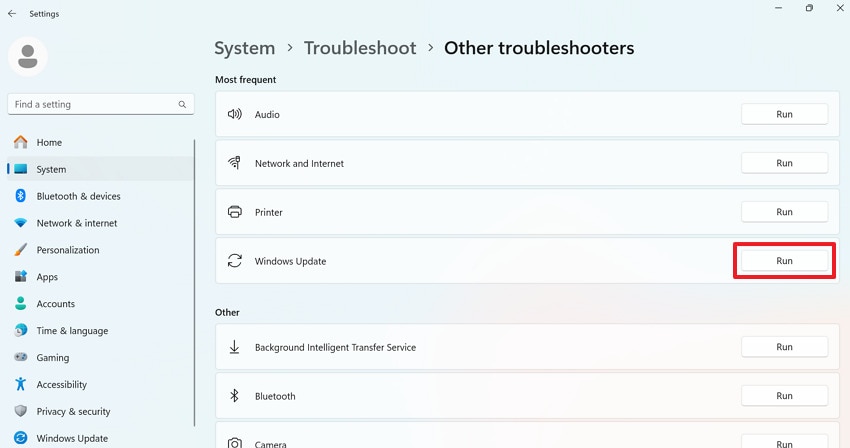Open Time & language settings
850x448 pixels.
click(101, 330)
